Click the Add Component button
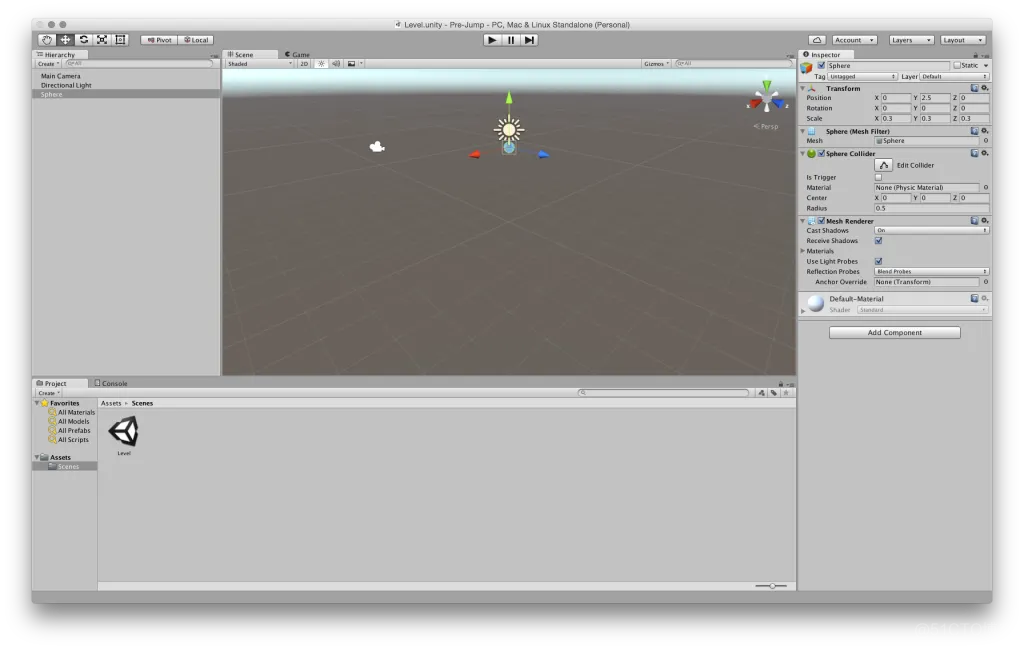This screenshot has width=1024, height=649. 894,332
